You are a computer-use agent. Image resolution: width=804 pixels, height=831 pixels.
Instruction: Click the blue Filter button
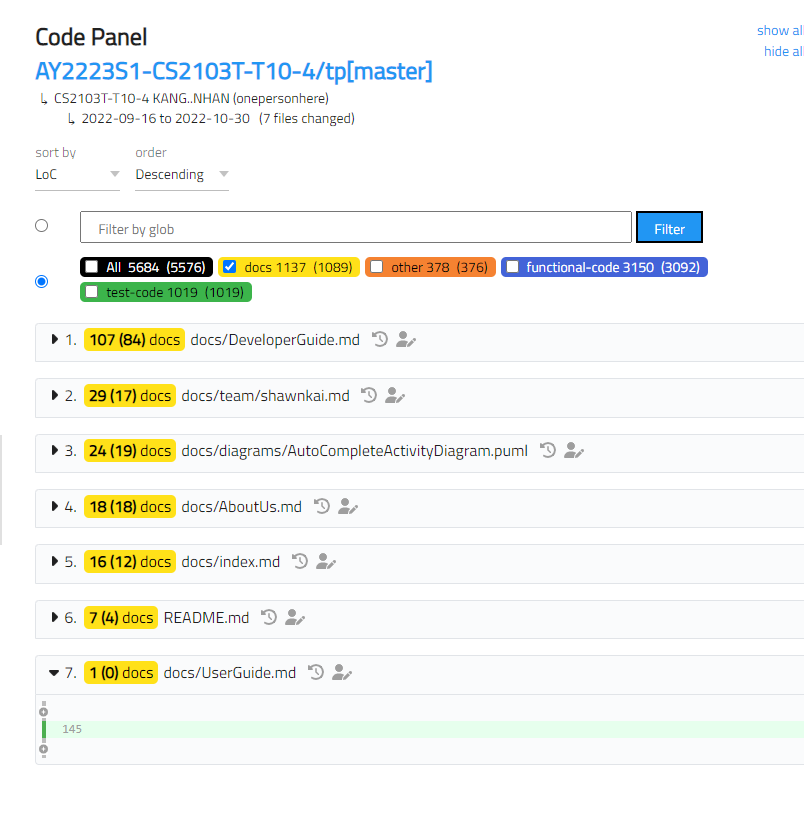click(668, 227)
